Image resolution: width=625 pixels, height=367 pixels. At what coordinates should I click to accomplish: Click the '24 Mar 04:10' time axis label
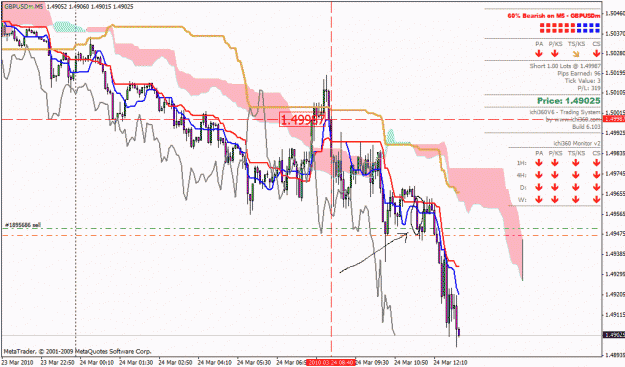pos(215,363)
